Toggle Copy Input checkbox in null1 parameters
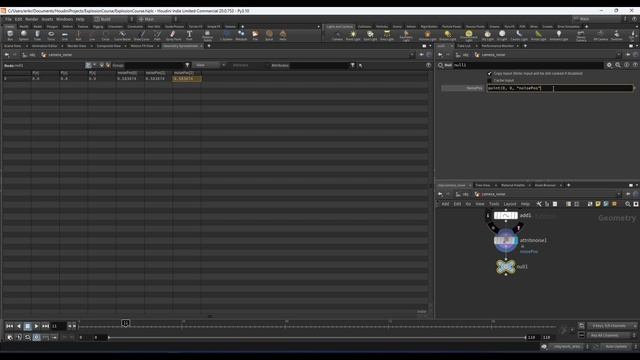 tap(489, 73)
